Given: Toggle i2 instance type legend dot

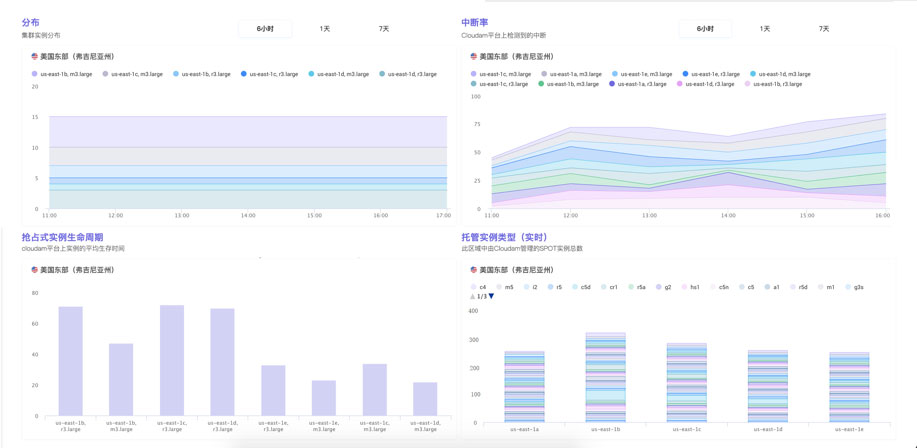Looking at the screenshot, I should (x=526, y=287).
